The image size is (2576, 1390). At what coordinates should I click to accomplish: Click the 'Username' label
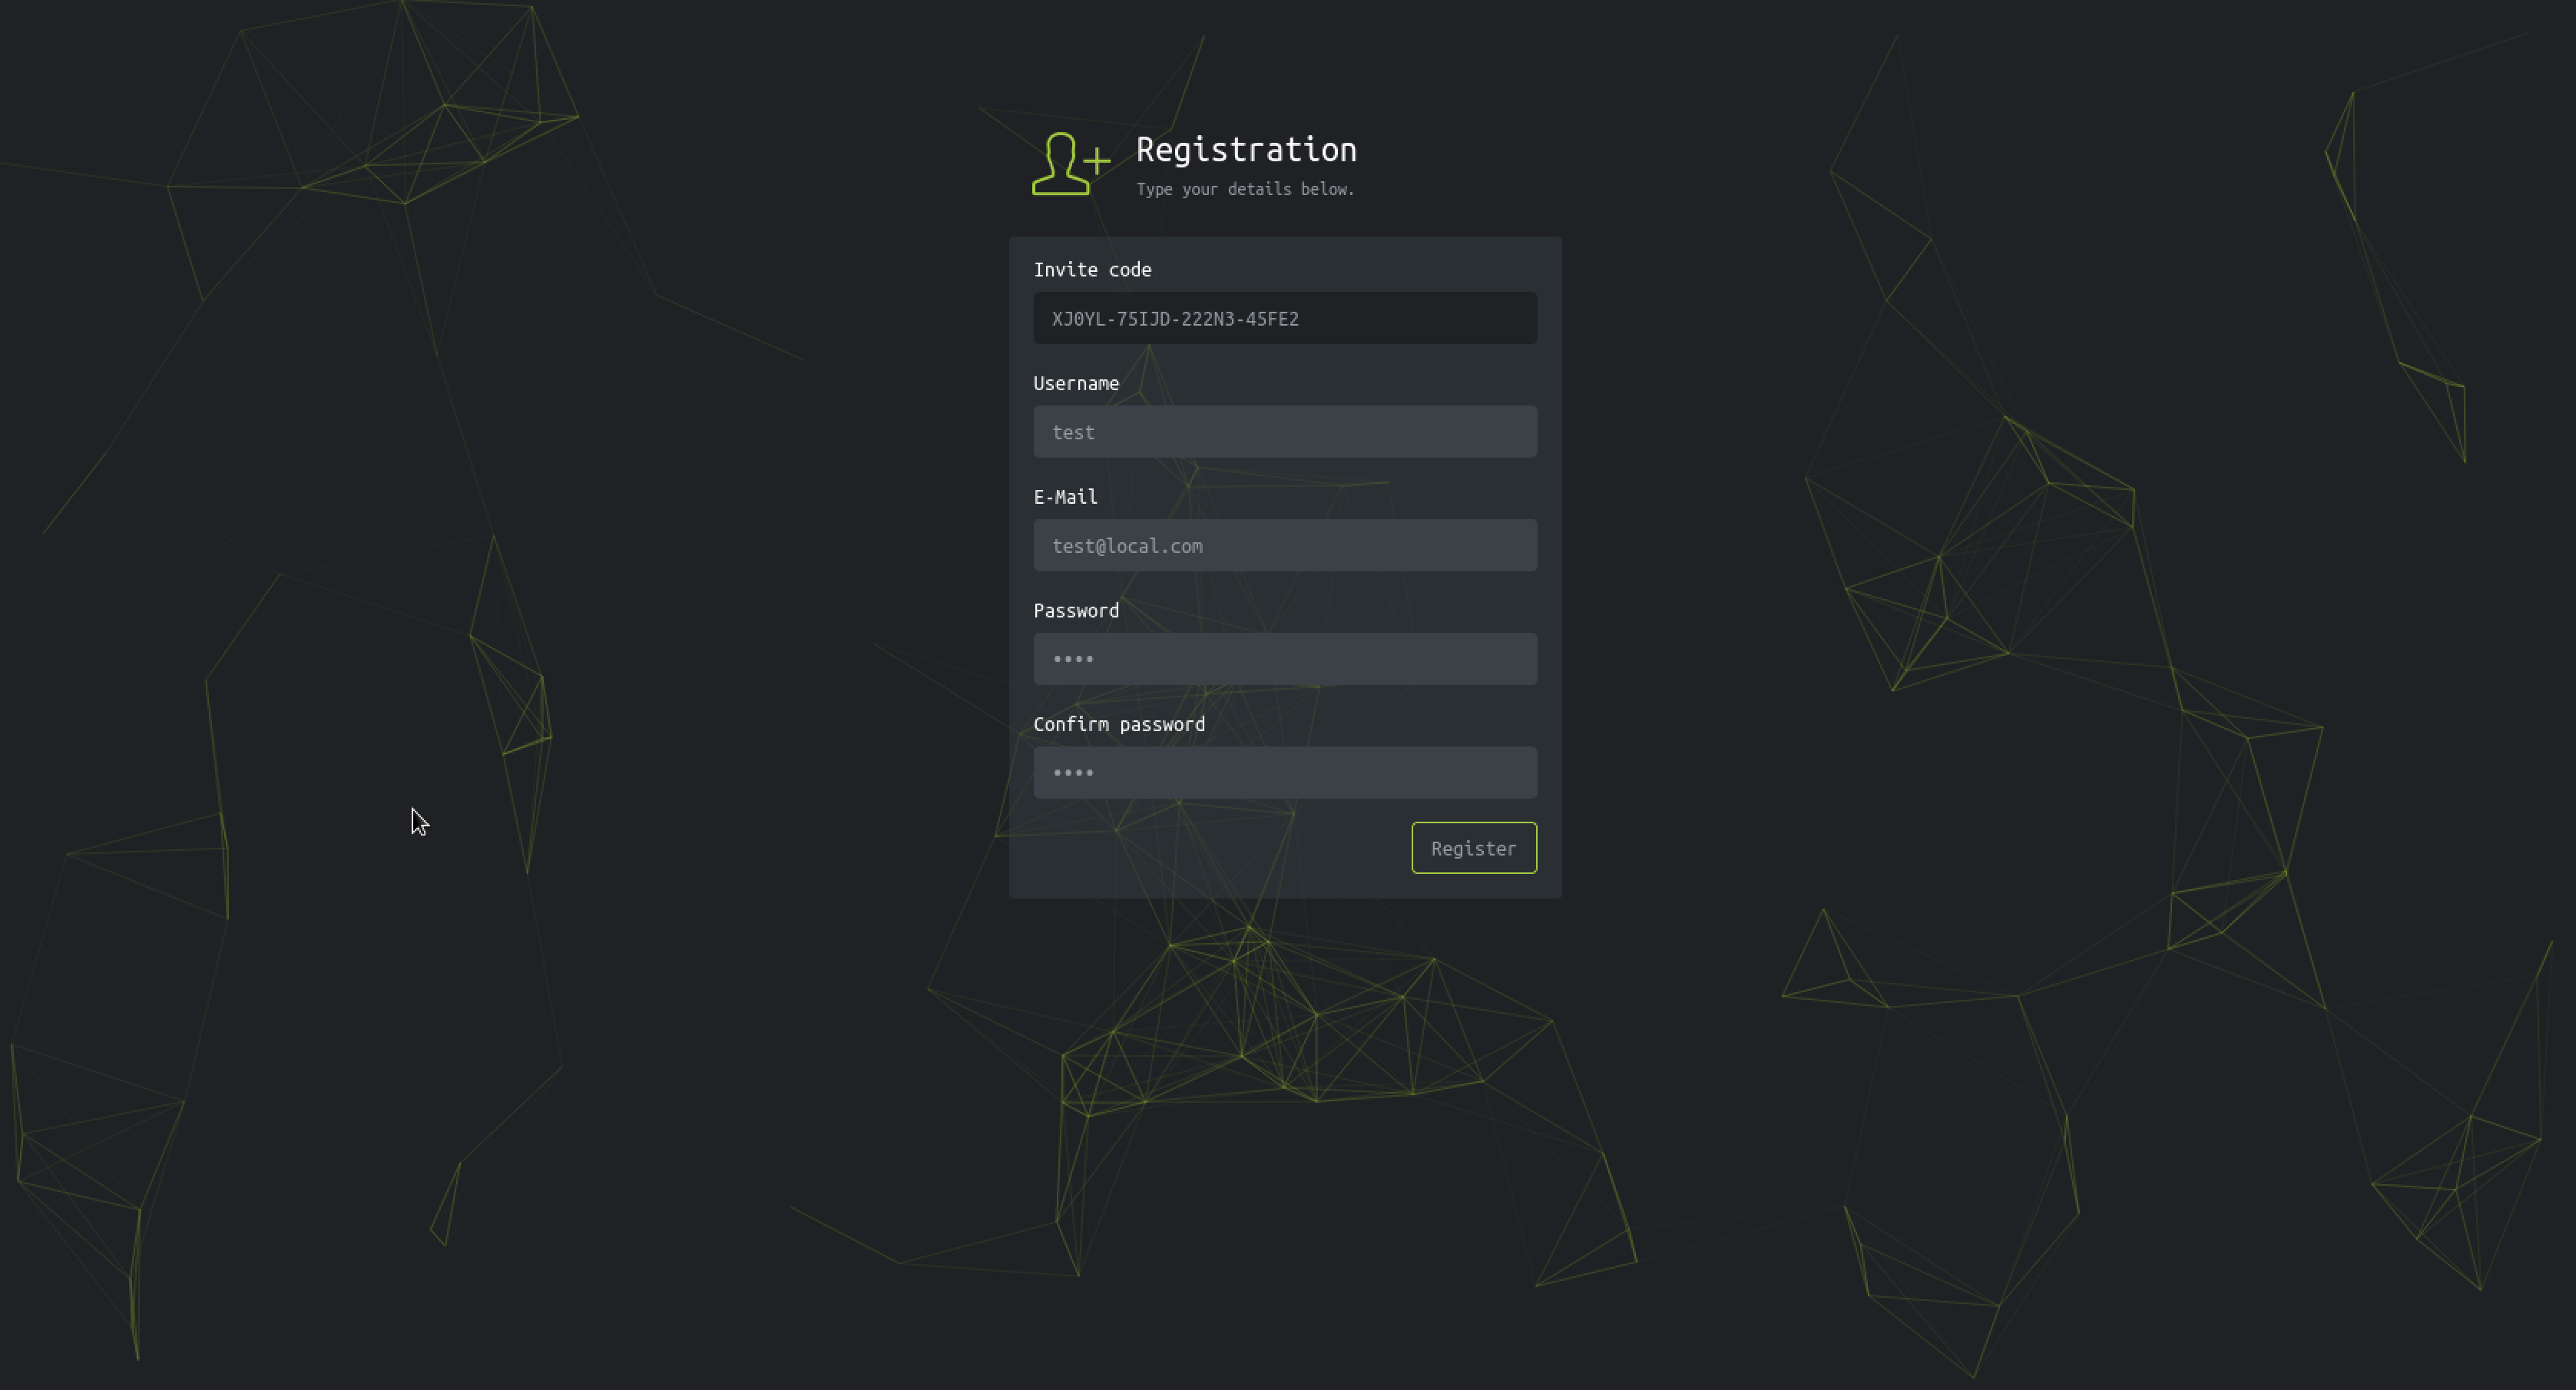click(x=1076, y=383)
